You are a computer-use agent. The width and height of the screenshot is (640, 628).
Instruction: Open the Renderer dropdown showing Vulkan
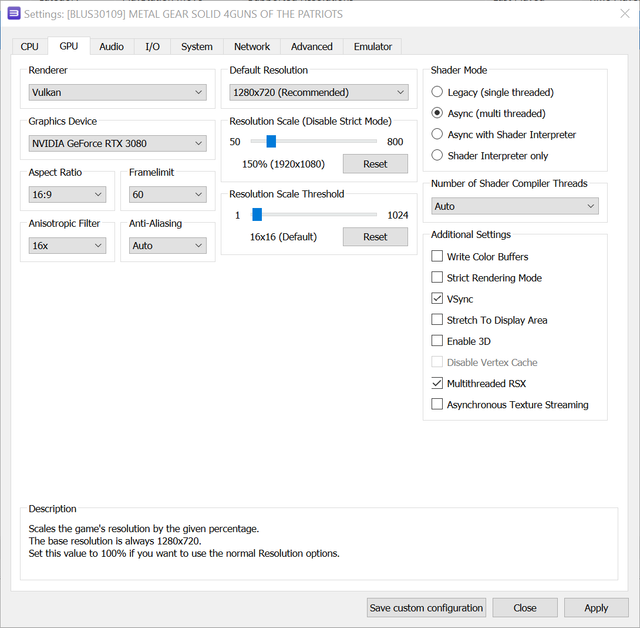[118, 92]
